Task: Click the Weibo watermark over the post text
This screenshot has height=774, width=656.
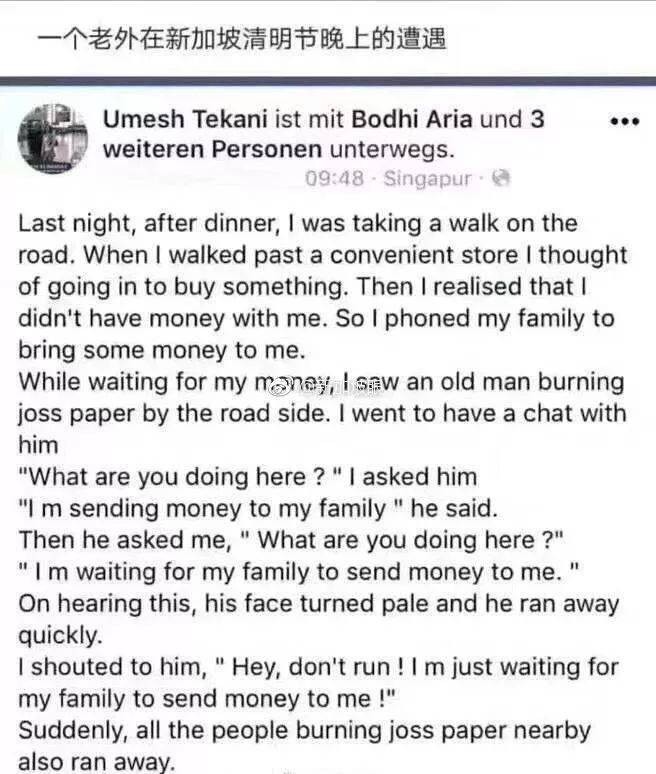Action: tap(328, 383)
